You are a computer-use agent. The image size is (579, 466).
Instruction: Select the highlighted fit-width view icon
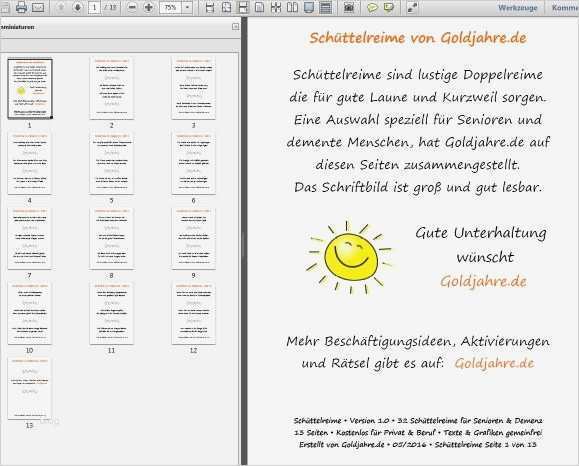point(243,7)
